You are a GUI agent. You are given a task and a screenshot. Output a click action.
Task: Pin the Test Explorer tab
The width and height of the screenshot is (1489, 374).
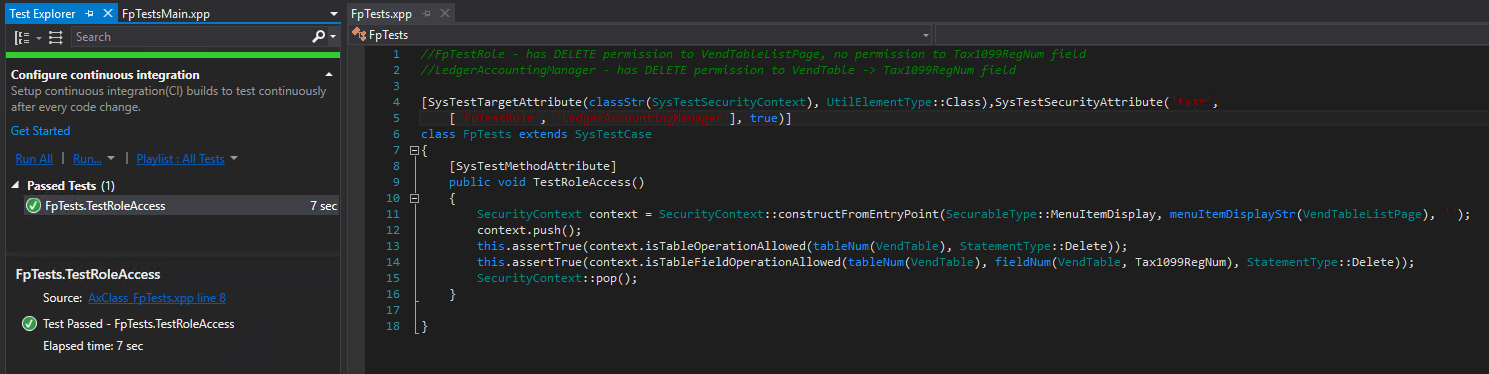coord(89,14)
